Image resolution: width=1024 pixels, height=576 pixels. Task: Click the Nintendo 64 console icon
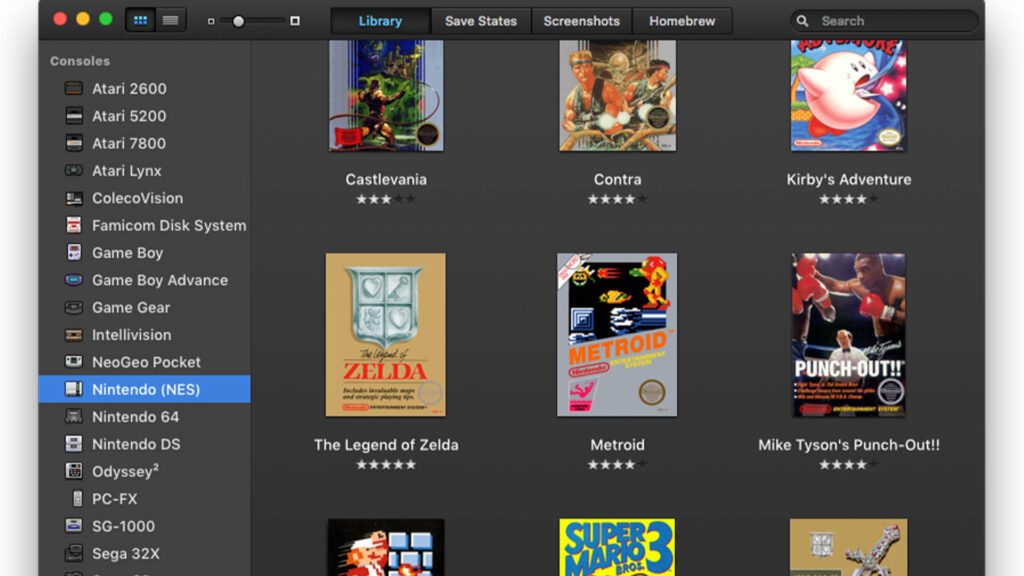pyautogui.click(x=74, y=417)
